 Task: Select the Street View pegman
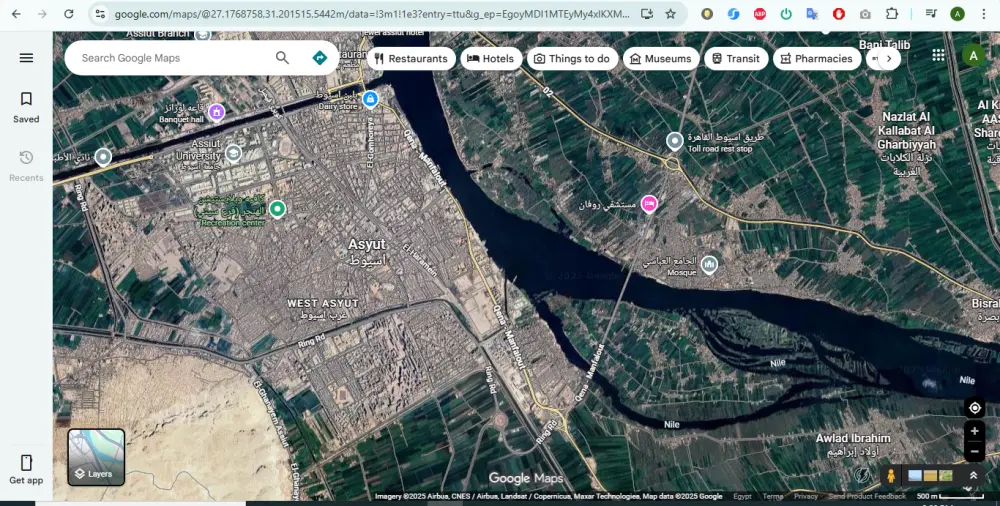(891, 475)
